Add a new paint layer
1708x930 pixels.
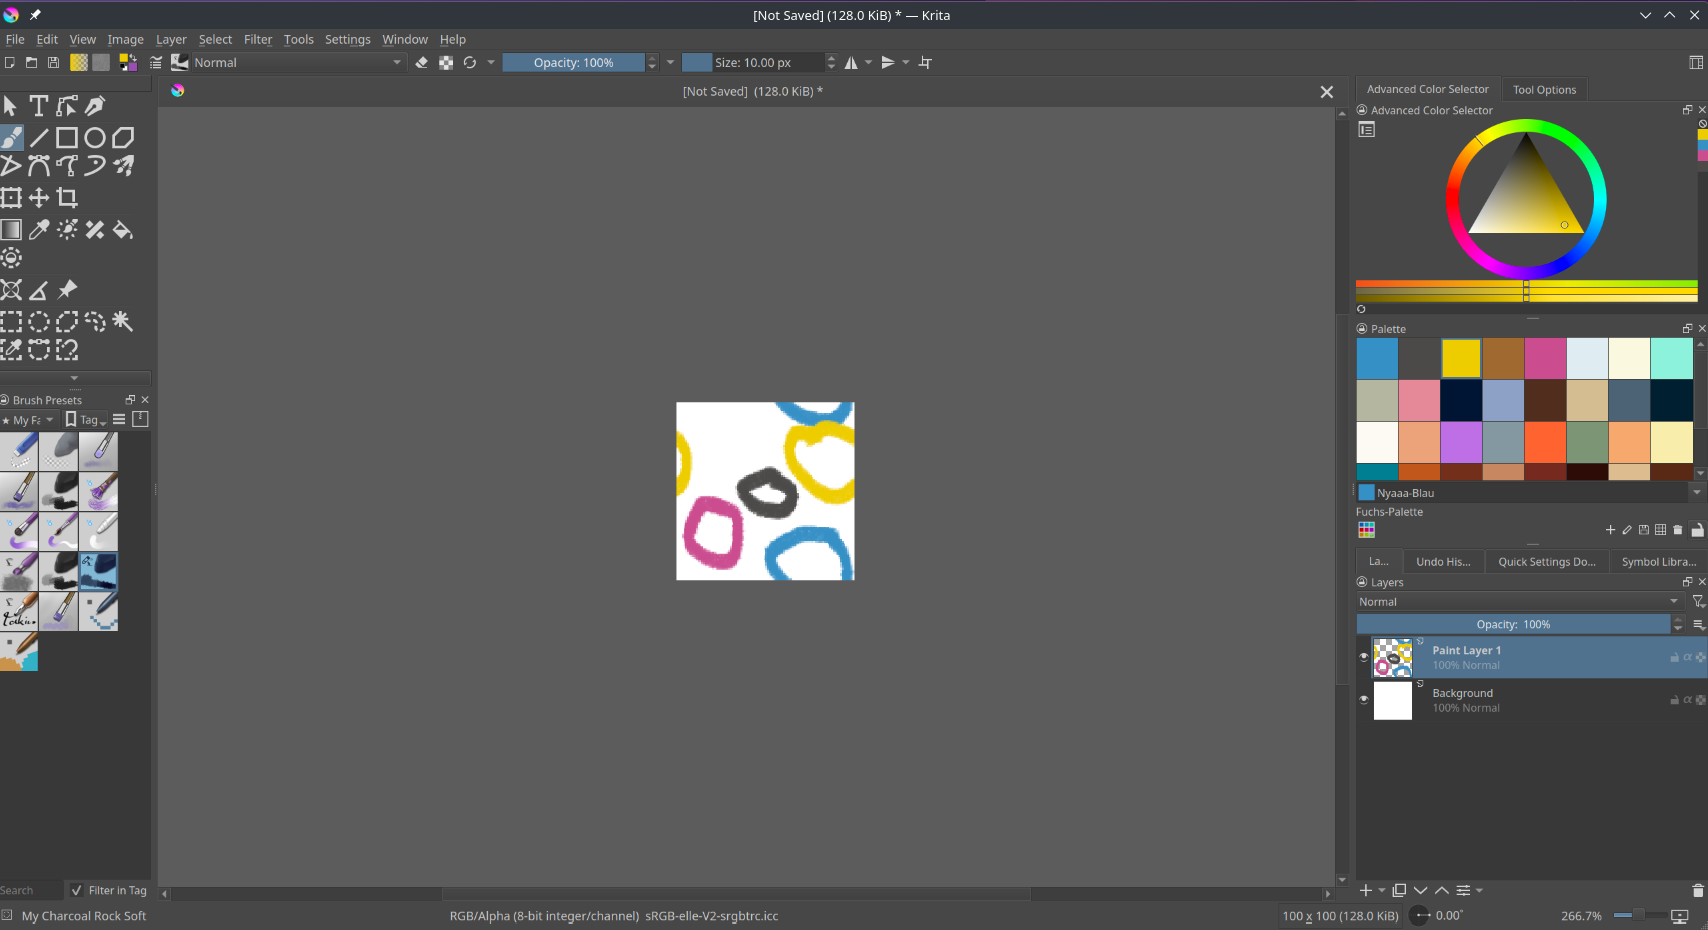(x=1366, y=890)
